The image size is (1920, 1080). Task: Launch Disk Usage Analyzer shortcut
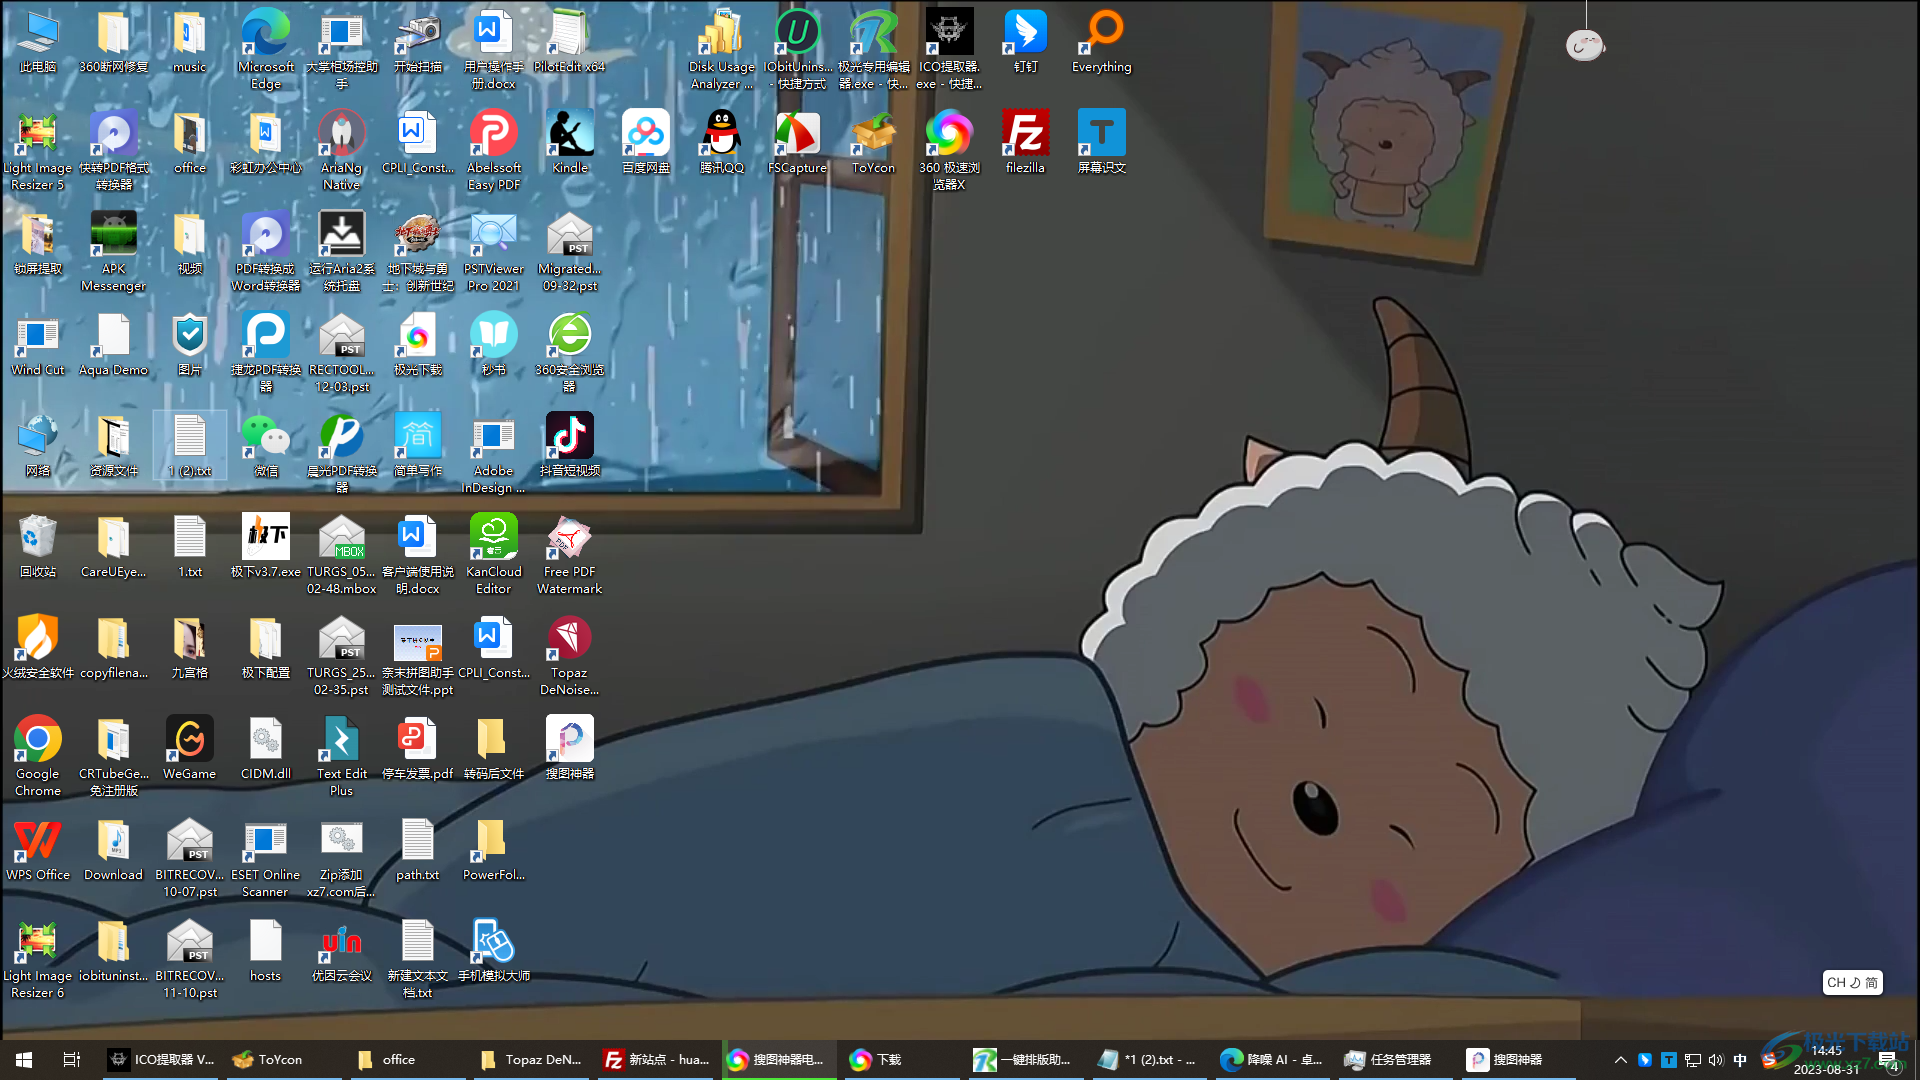click(x=721, y=48)
